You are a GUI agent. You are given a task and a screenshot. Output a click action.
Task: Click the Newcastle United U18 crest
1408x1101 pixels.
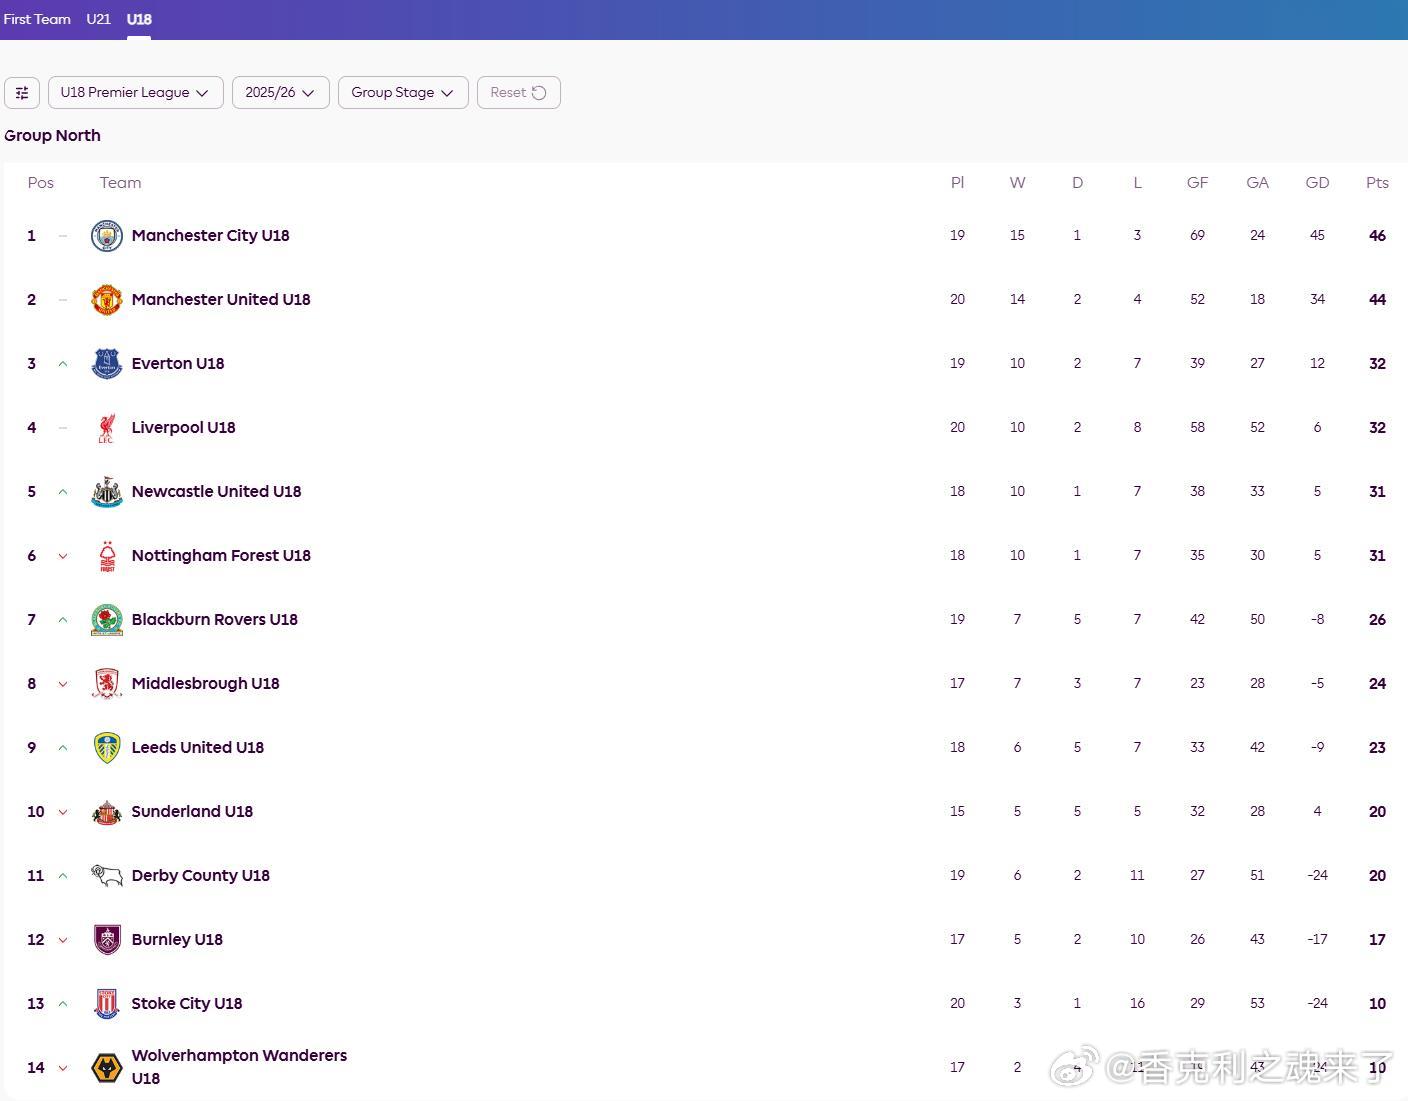107,492
